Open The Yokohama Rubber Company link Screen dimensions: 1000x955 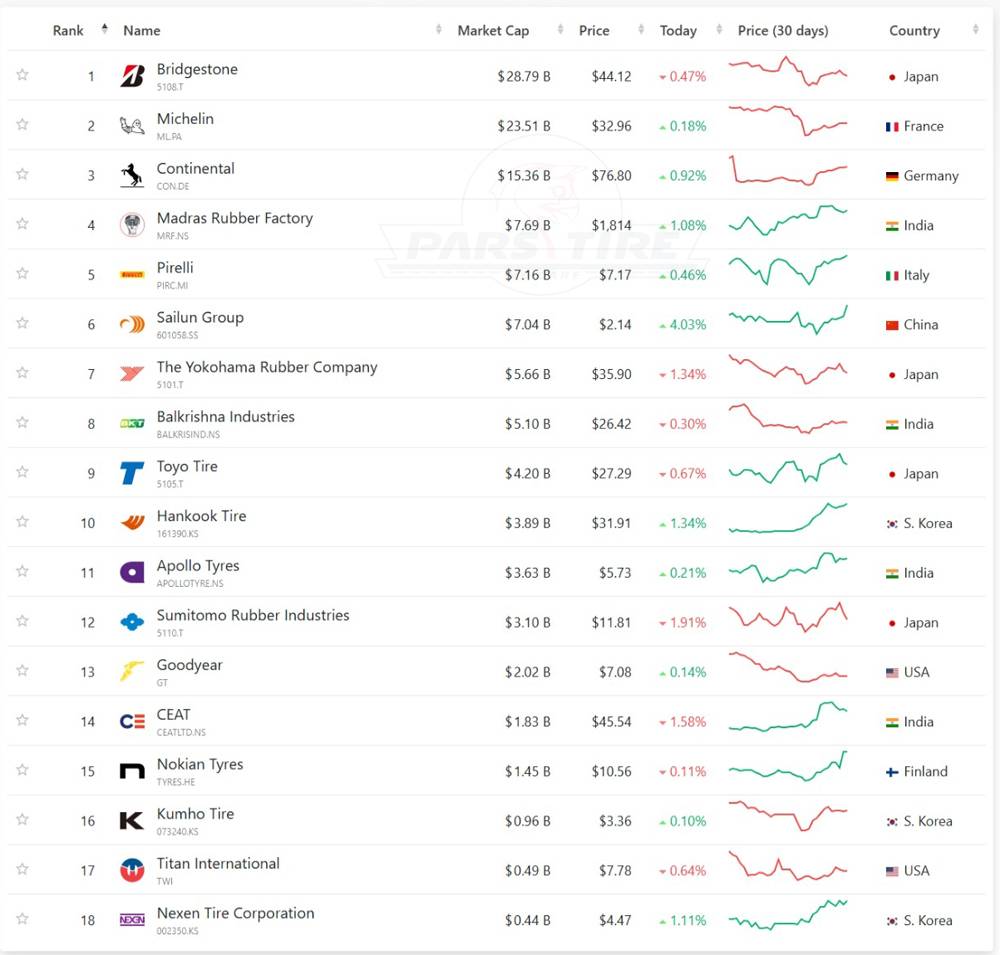267,367
